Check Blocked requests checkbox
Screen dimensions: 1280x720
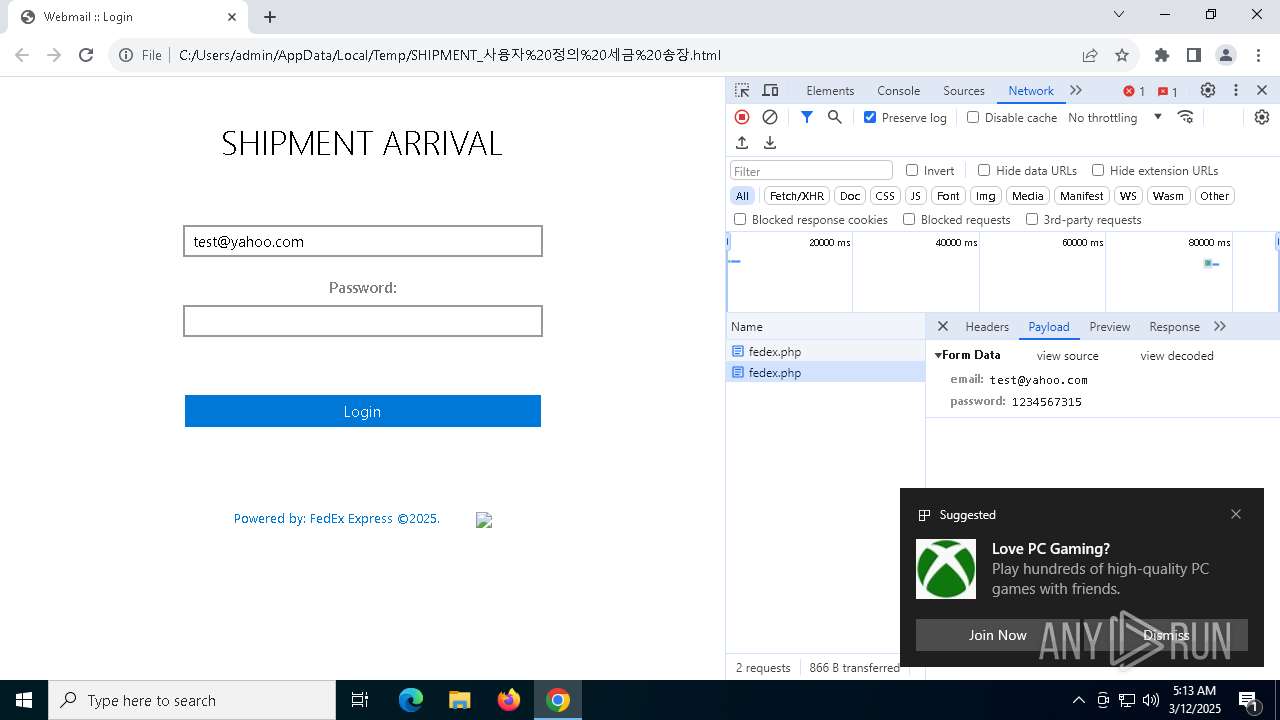pyautogui.click(x=909, y=219)
